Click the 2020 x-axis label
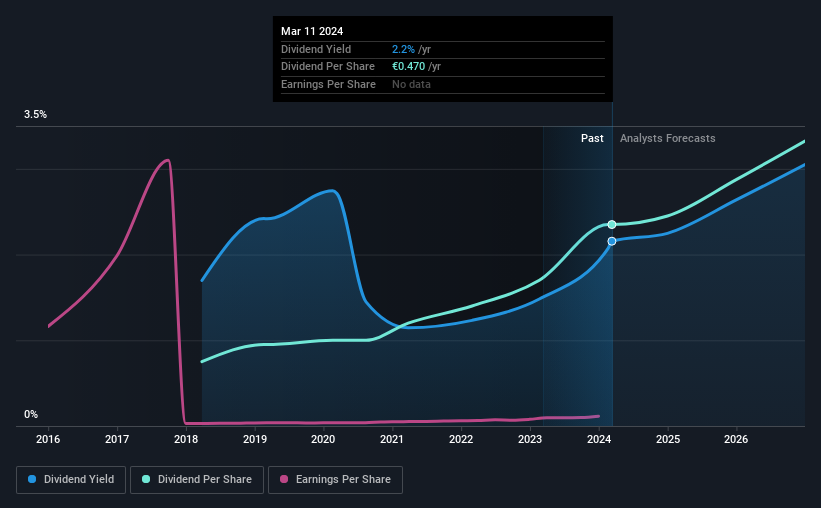Screen dimensions: 821x508 [x=323, y=439]
